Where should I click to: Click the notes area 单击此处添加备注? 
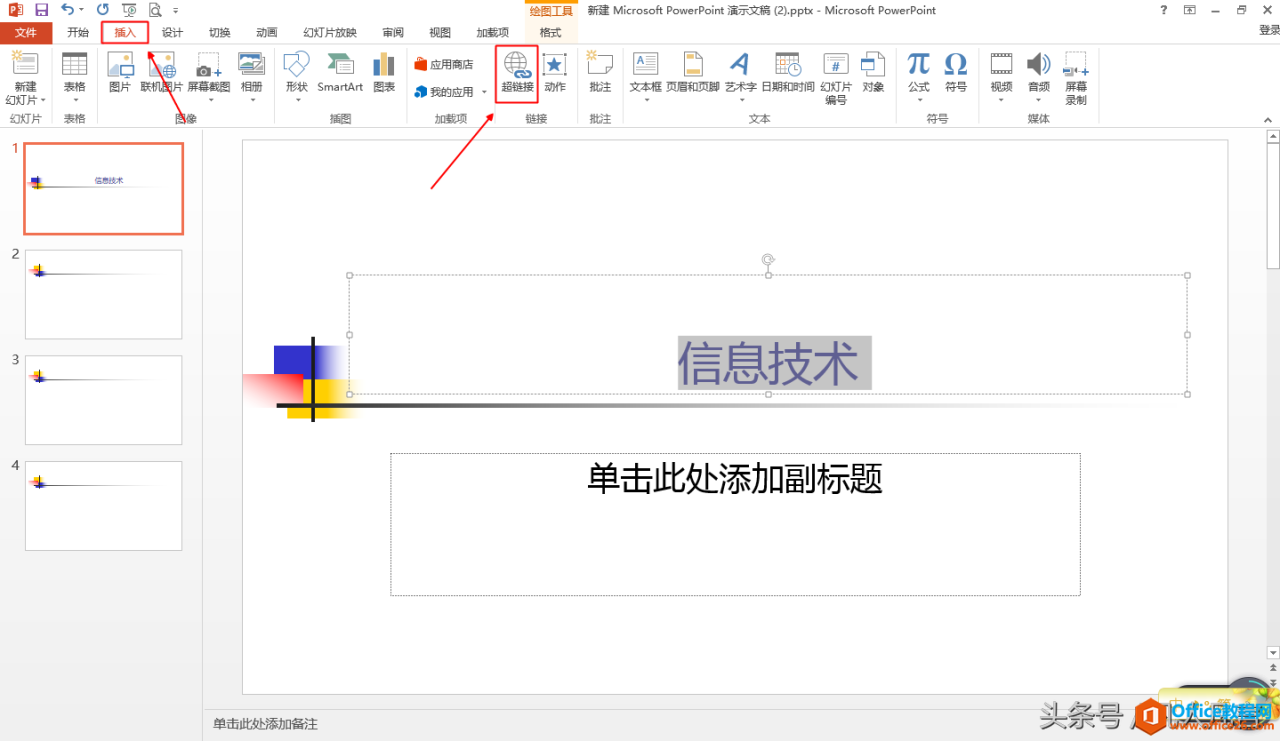(x=265, y=723)
